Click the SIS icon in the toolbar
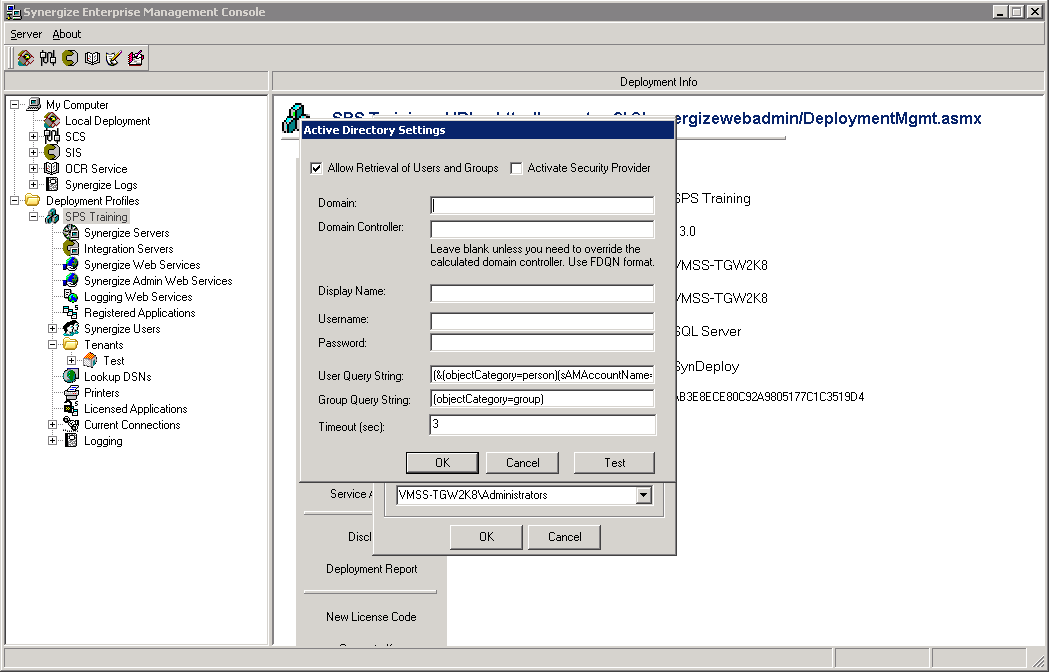The height and width of the screenshot is (672, 1049). point(70,58)
